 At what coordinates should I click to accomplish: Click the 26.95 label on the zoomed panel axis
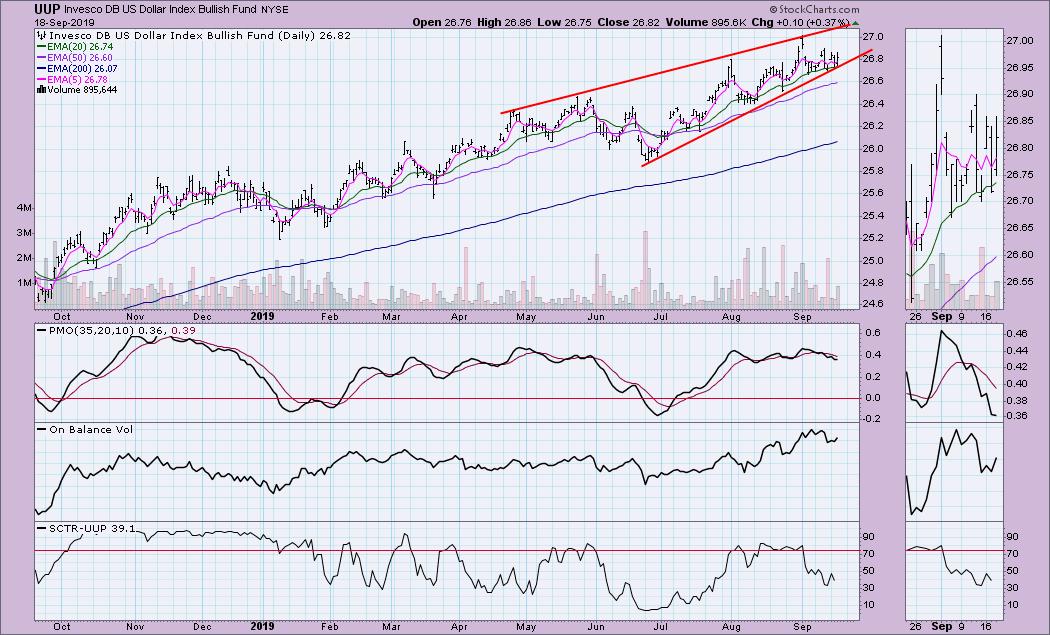pos(1022,68)
